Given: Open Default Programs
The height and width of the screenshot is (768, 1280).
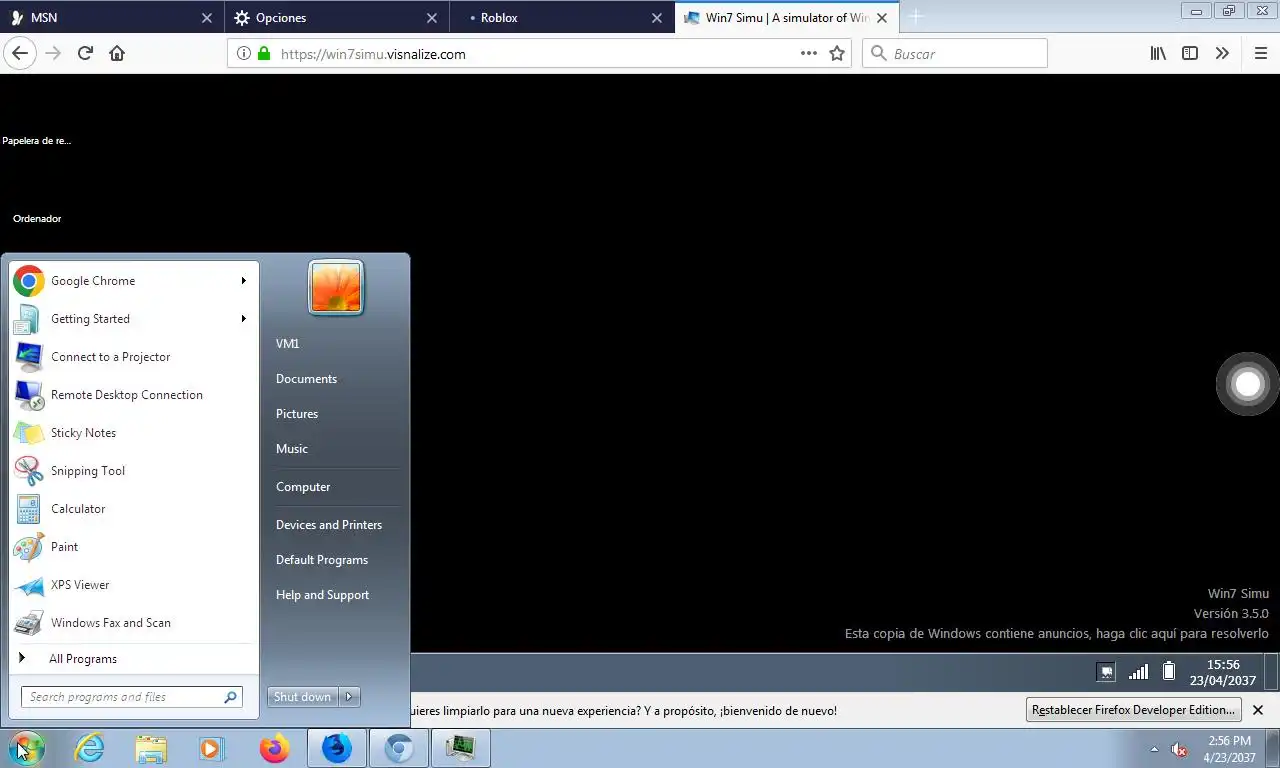Looking at the screenshot, I should coord(322,560).
